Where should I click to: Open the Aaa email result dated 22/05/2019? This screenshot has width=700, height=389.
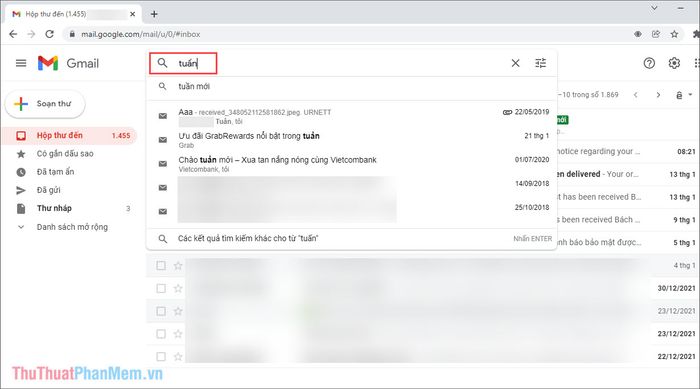click(351, 116)
